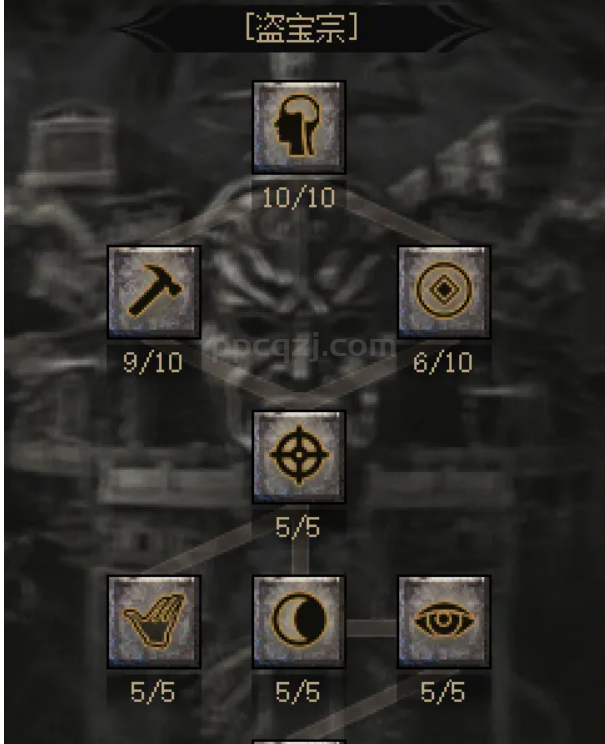Click the 5/5 counter under eye skill
The height and width of the screenshot is (744, 605).
pos(442,692)
